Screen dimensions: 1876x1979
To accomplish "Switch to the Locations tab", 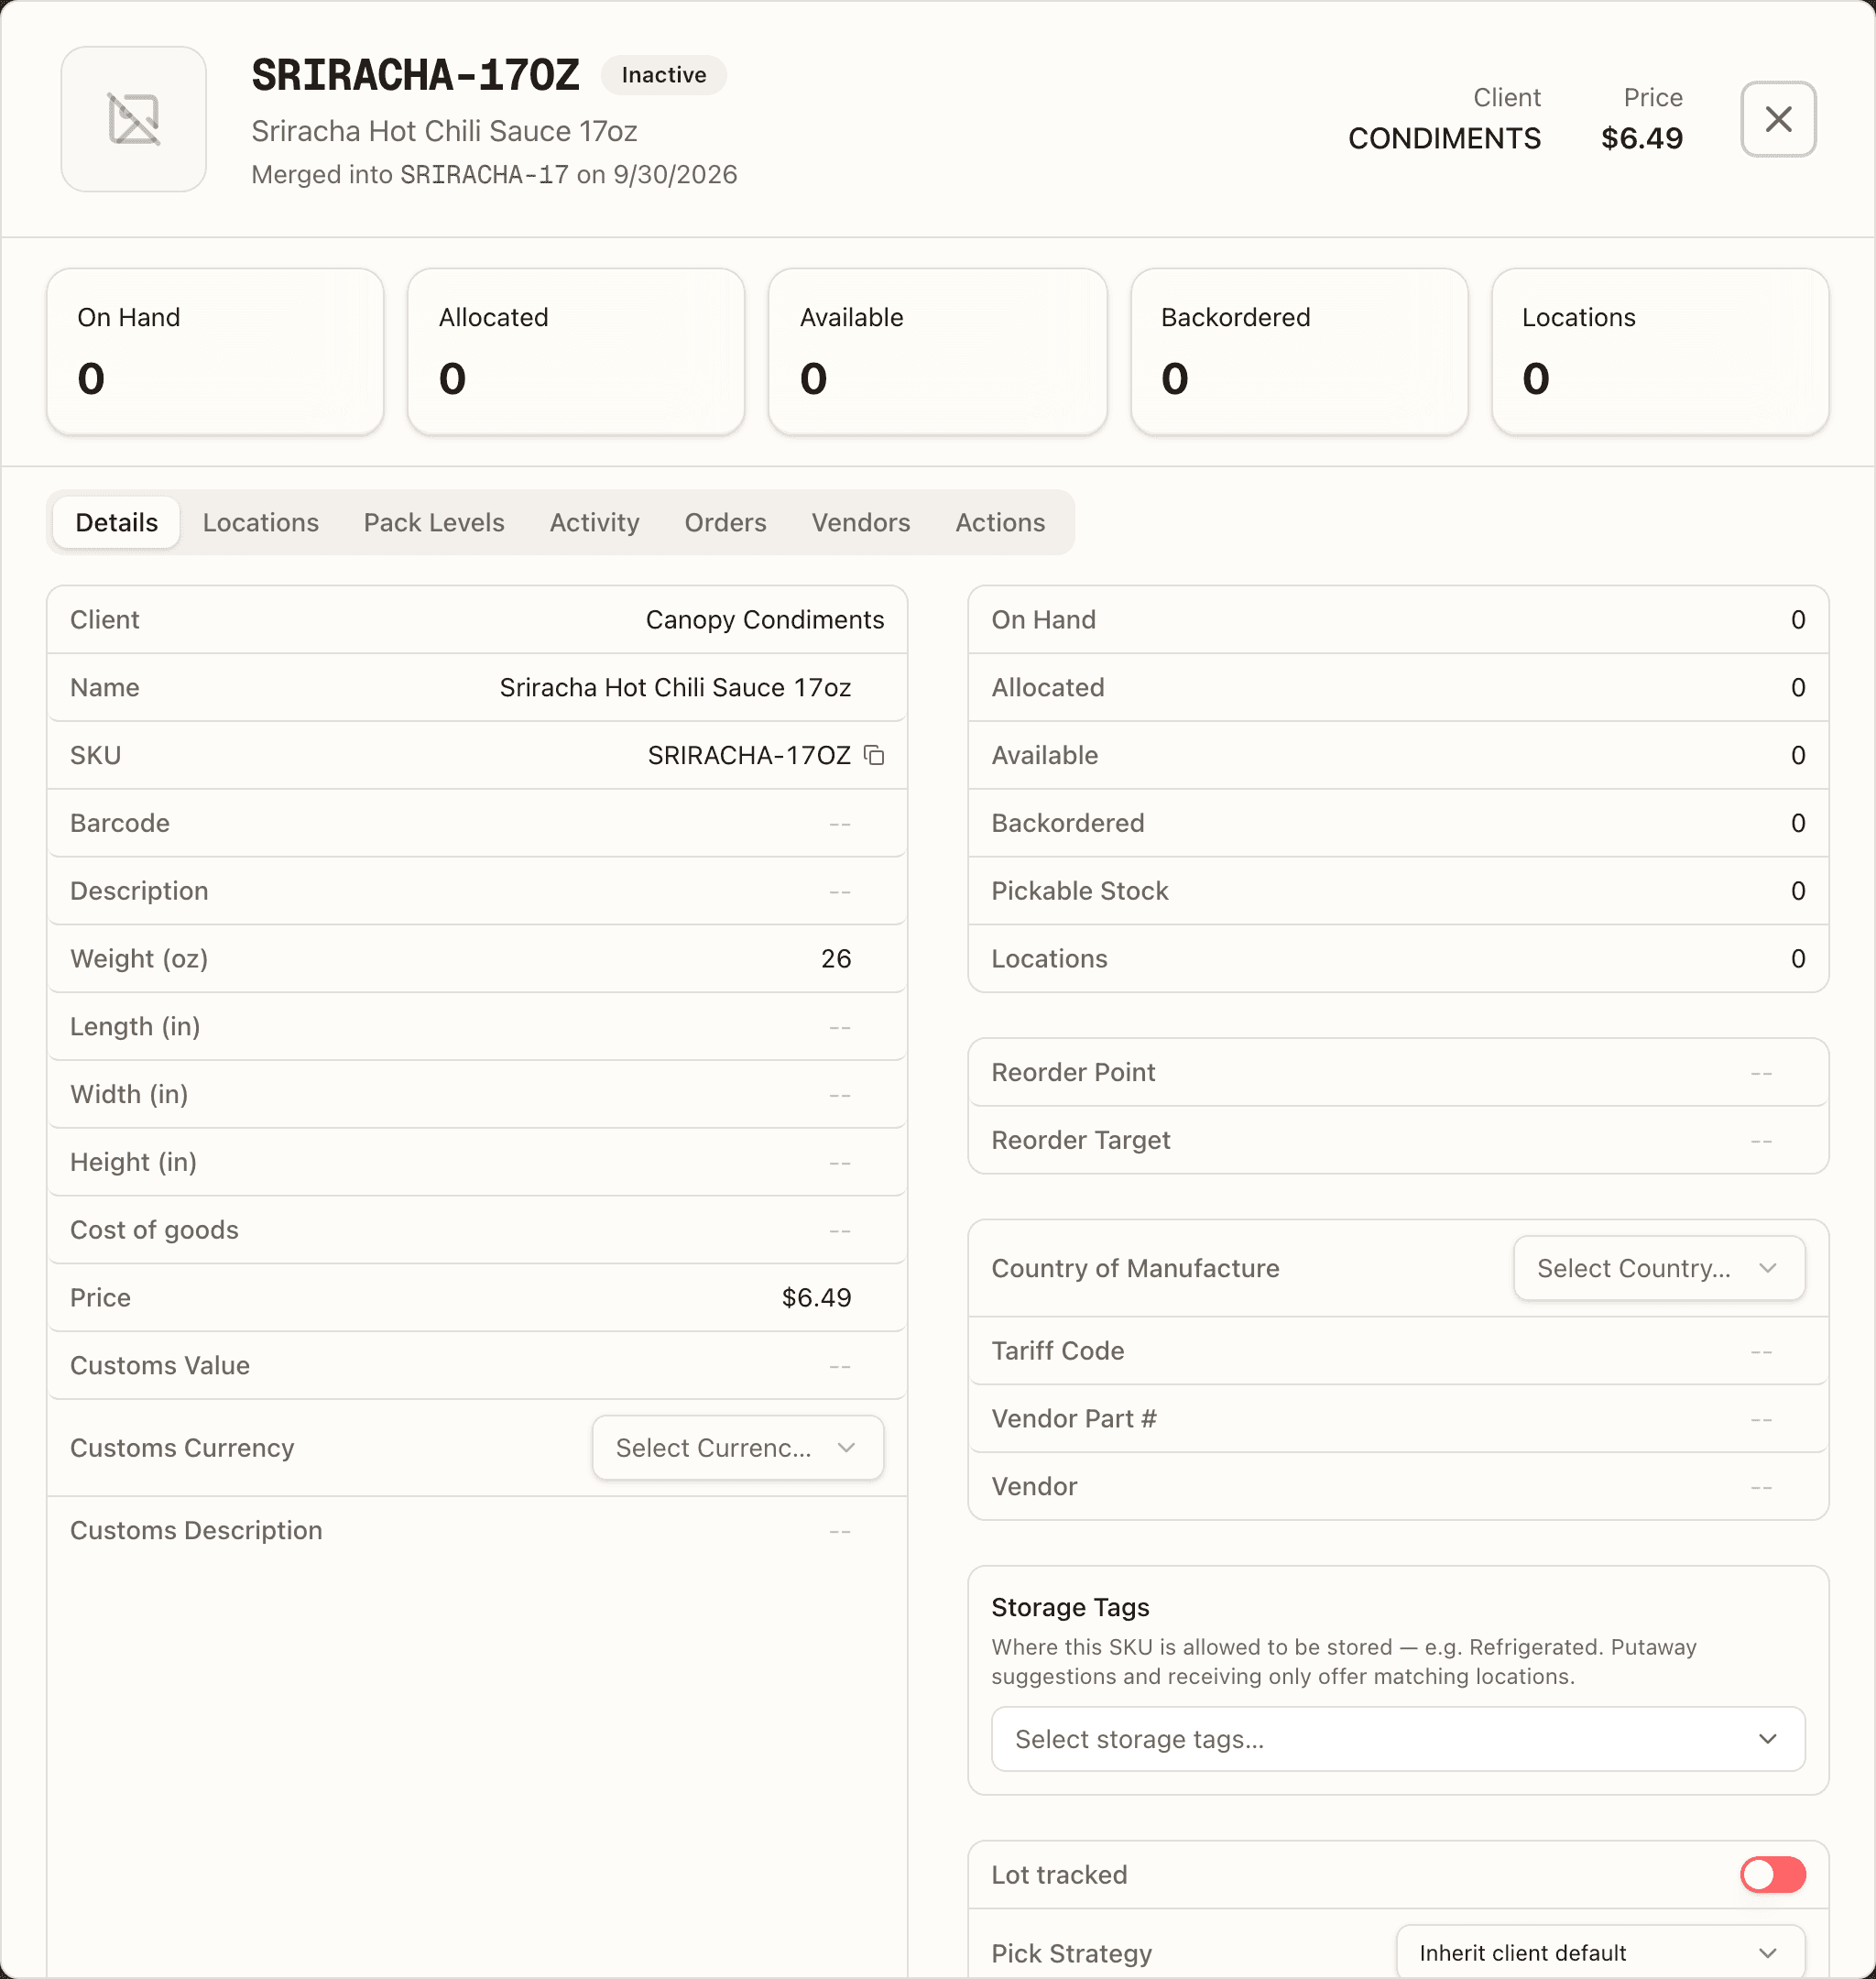I will 261,522.
